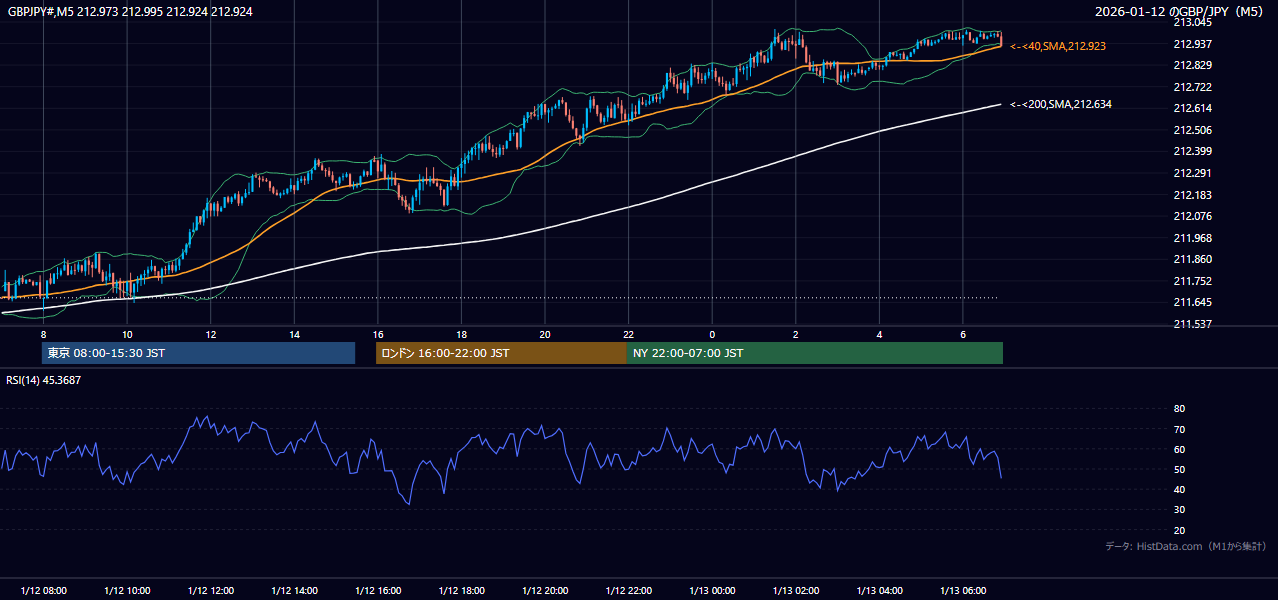Click price axis value 212.829
Viewport: 1278px width, 600px height.
[x=1192, y=65]
